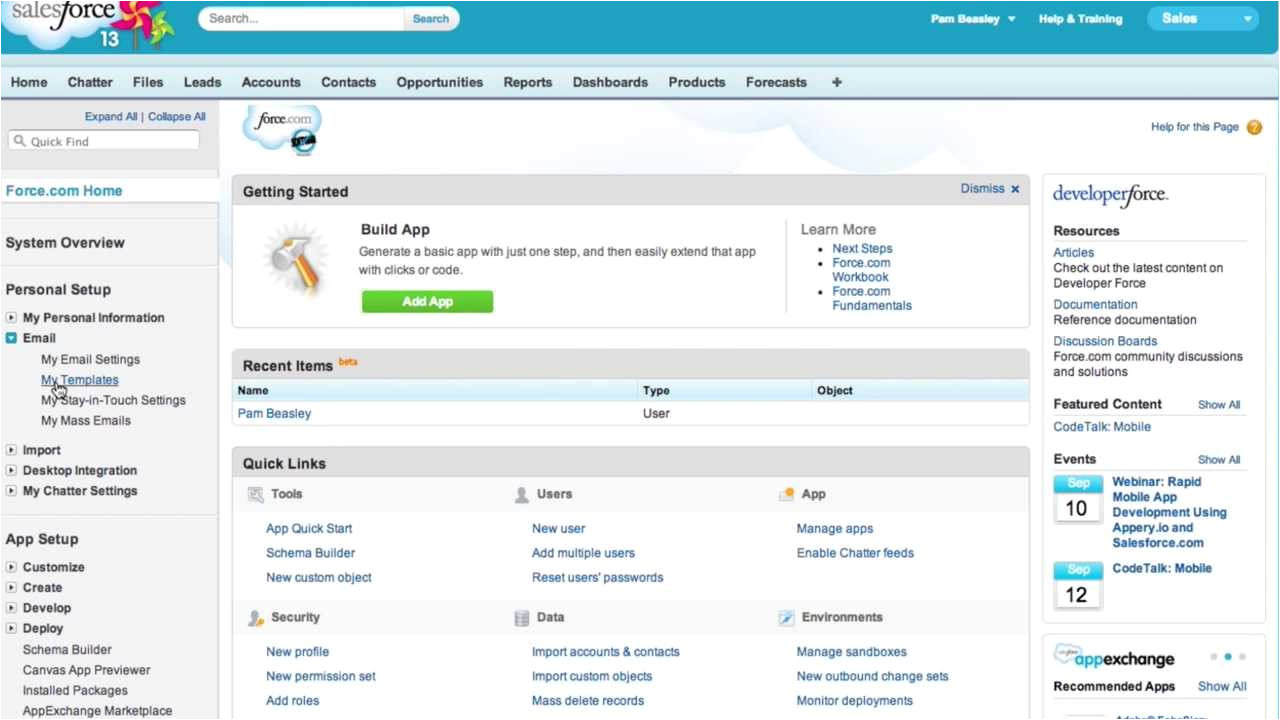
Task: Open the Pam Beasley user dropdown
Action: click(973, 19)
